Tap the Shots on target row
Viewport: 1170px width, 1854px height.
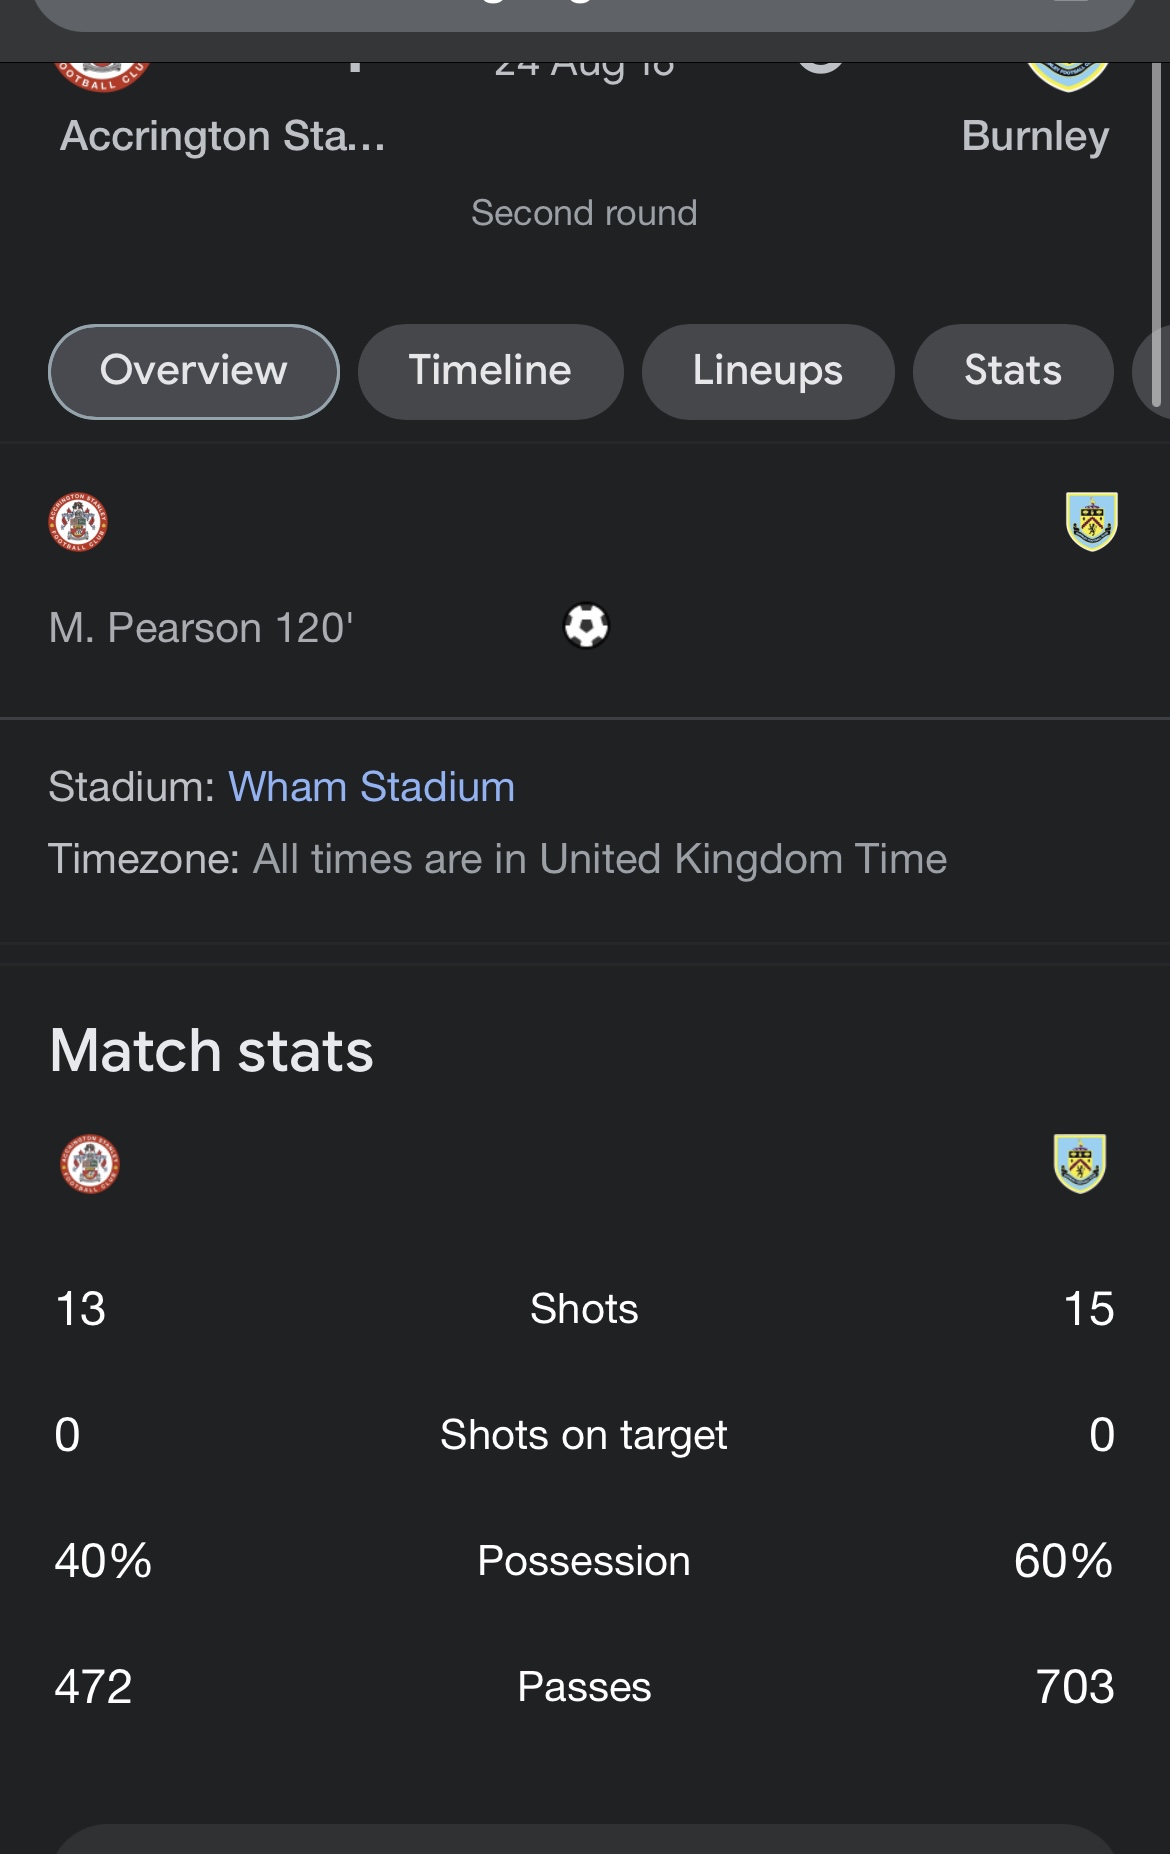tap(584, 1435)
